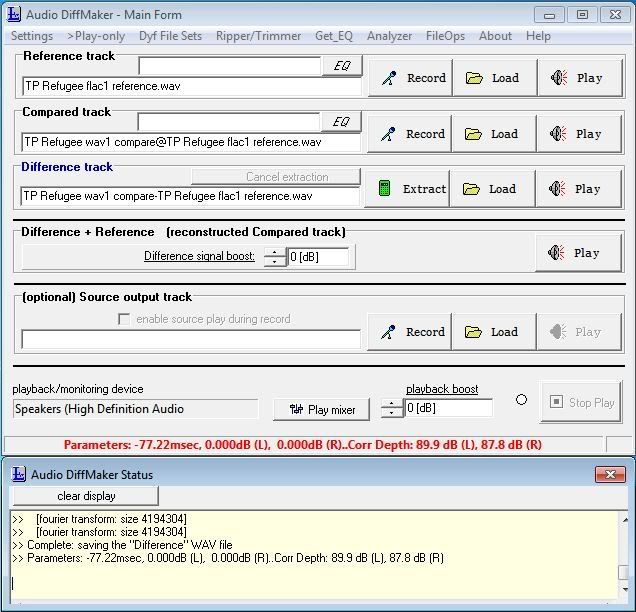Play the reconstructed Compared track
The height and width of the screenshot is (612, 636).
click(578, 253)
